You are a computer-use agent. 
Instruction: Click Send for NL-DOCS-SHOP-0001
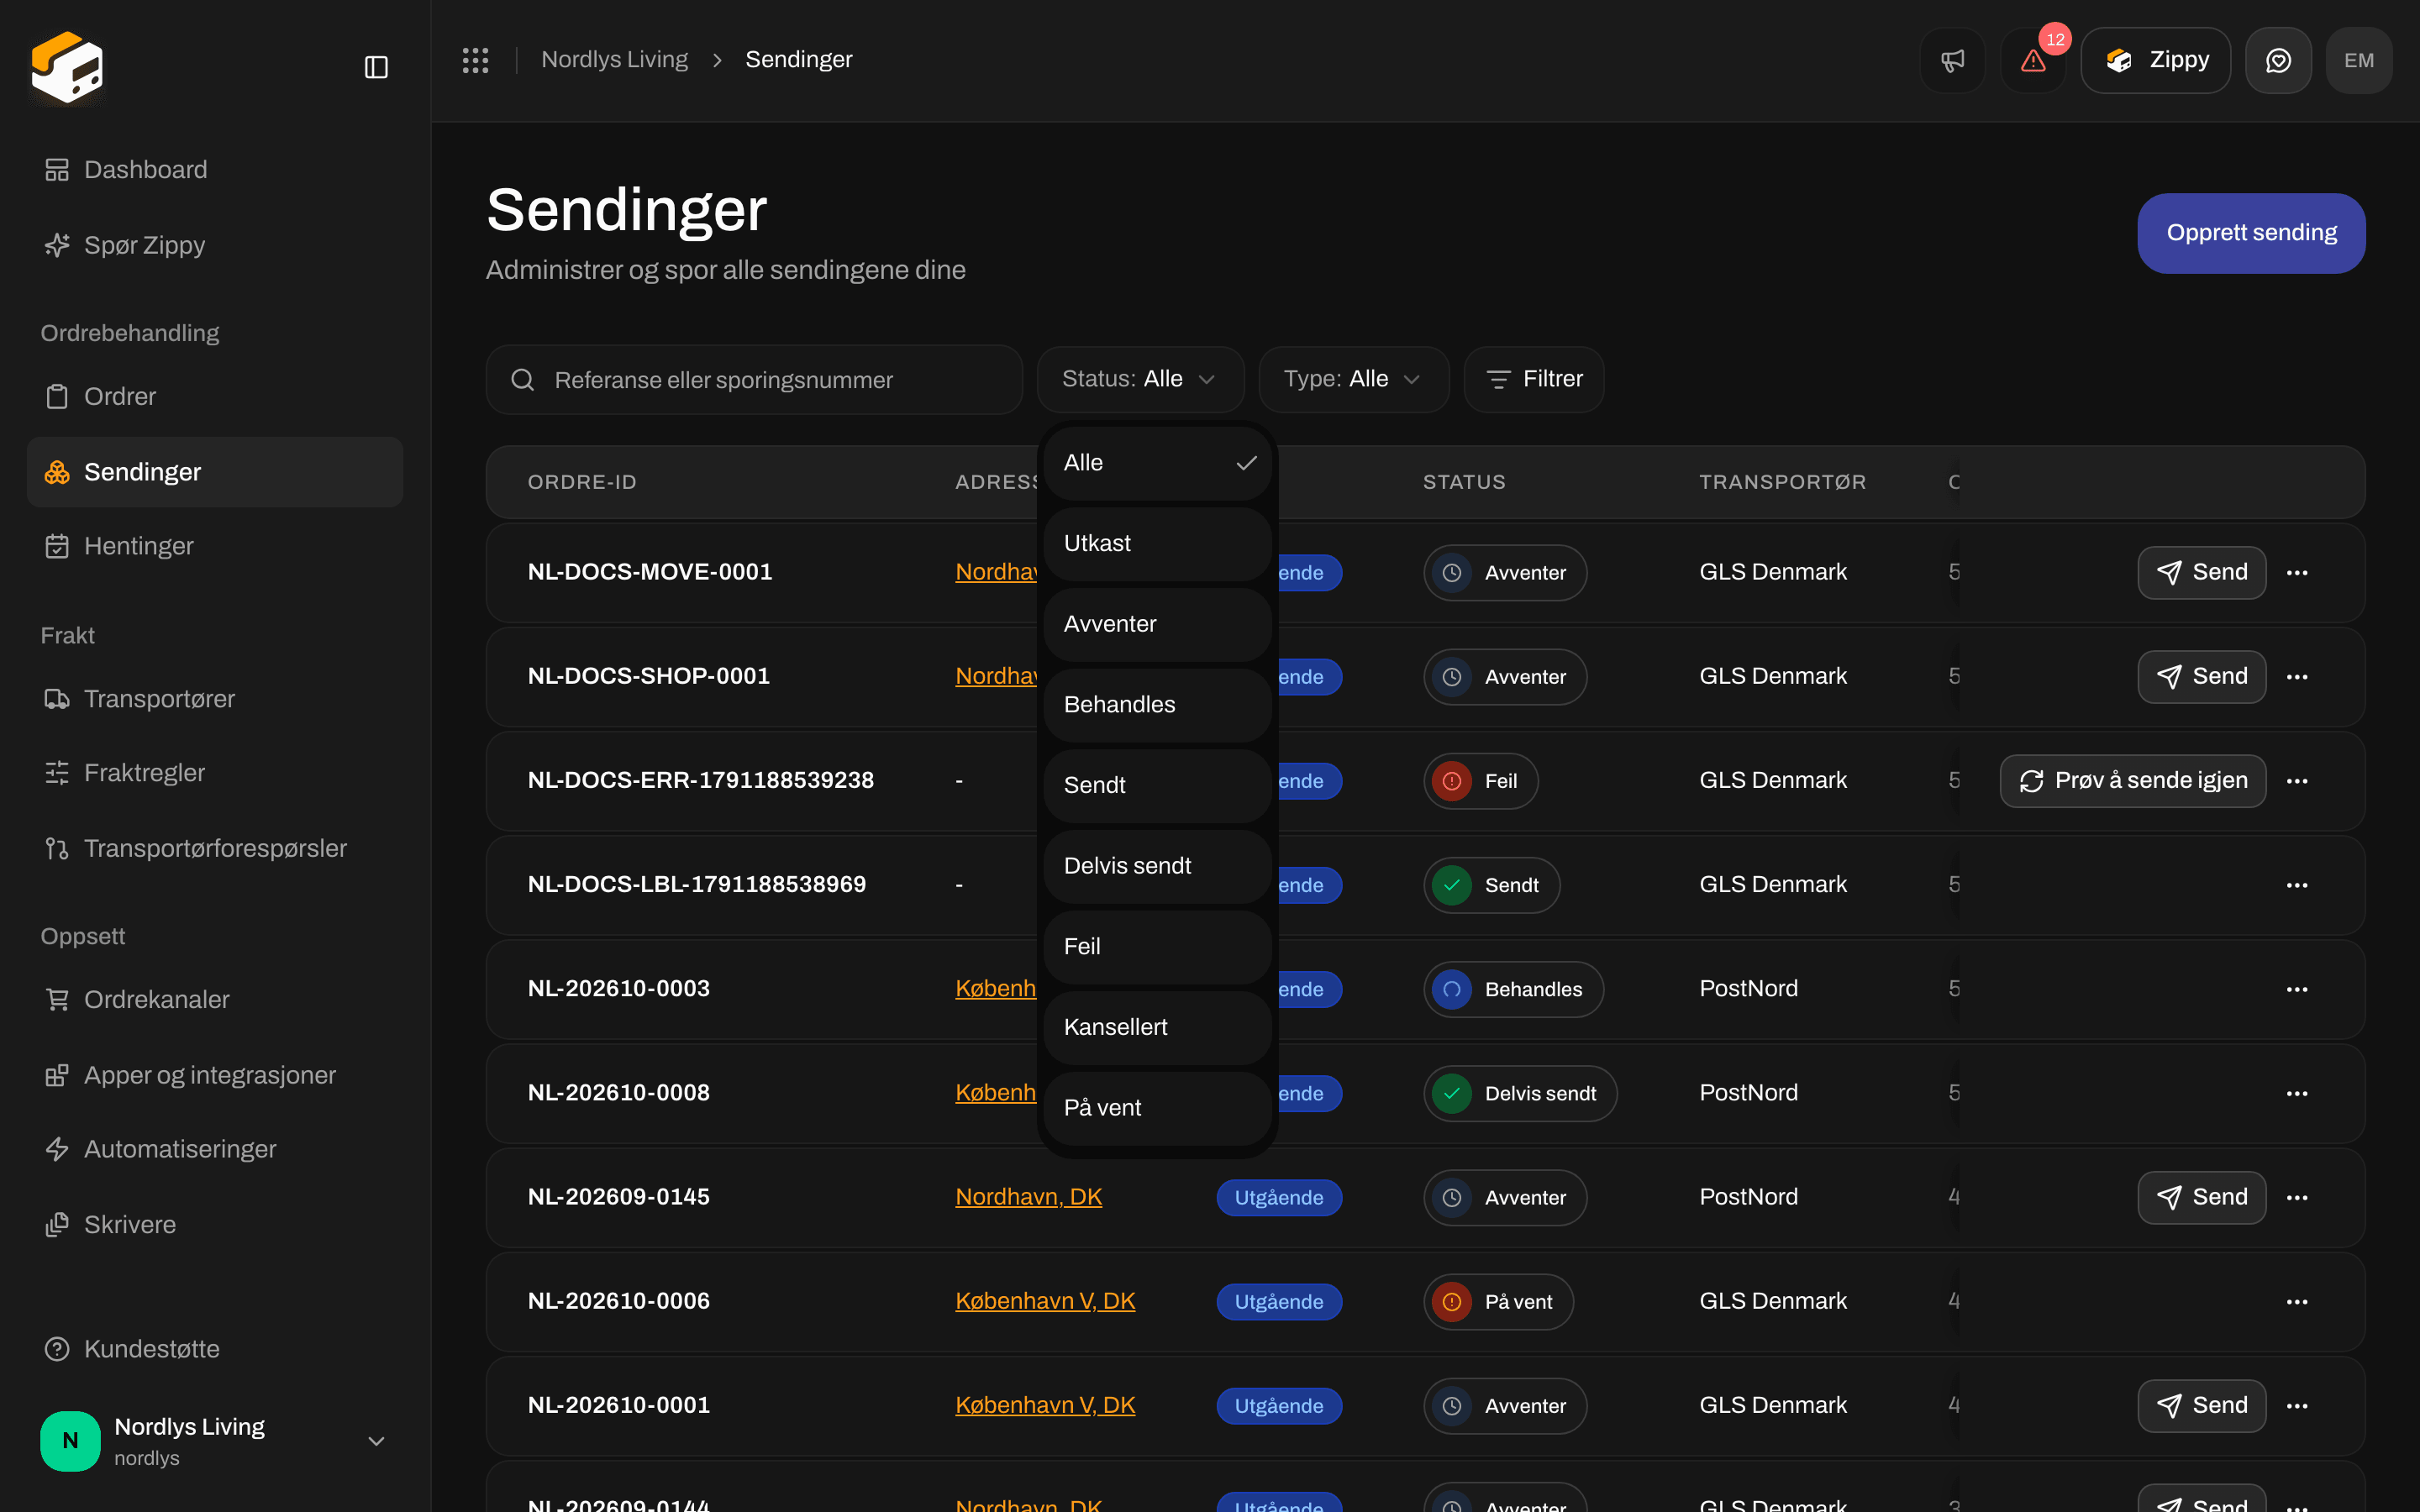[x=2201, y=677]
